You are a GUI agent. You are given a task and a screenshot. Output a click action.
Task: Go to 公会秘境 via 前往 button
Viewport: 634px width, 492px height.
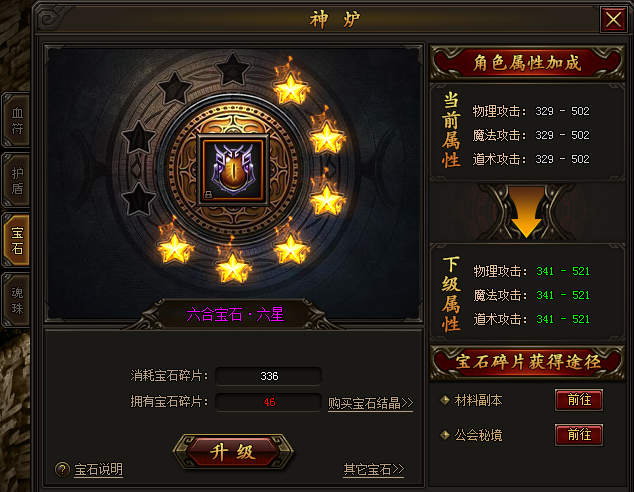(579, 435)
